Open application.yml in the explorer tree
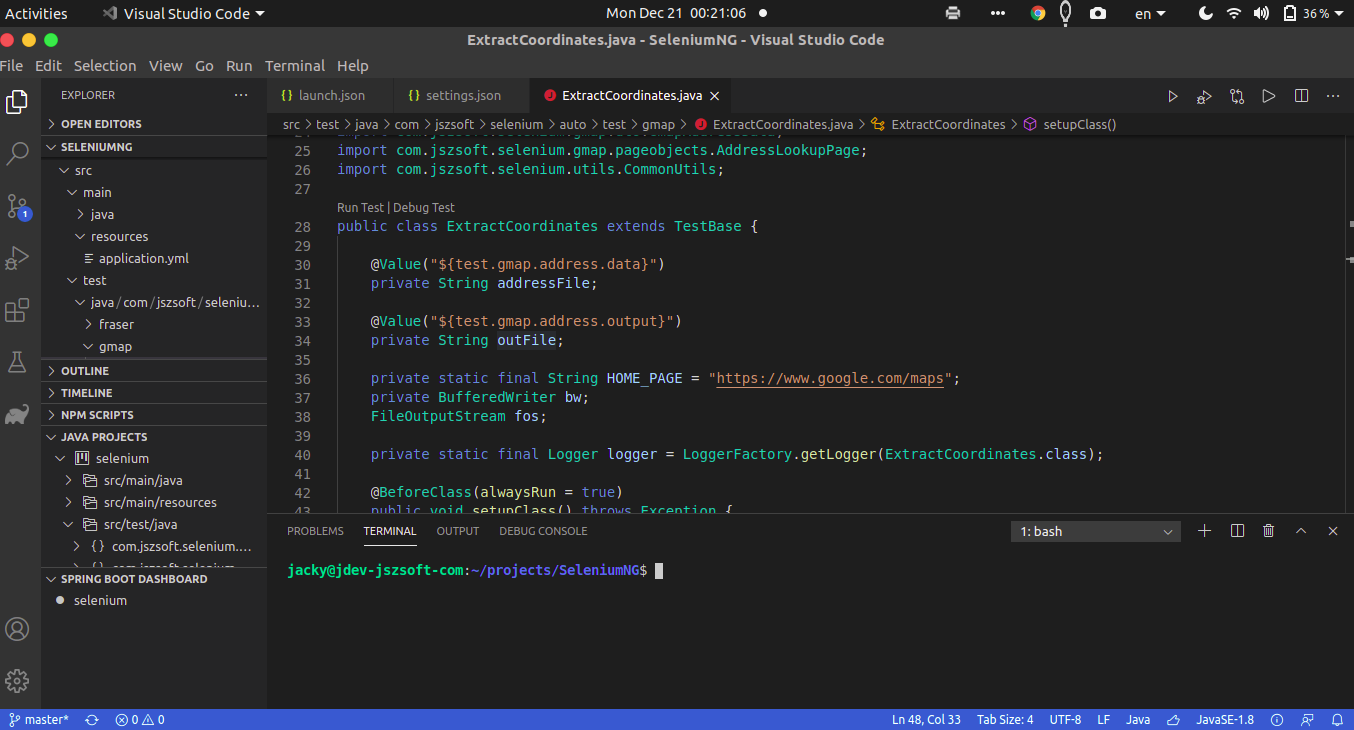Image resolution: width=1354 pixels, height=730 pixels. tap(144, 258)
